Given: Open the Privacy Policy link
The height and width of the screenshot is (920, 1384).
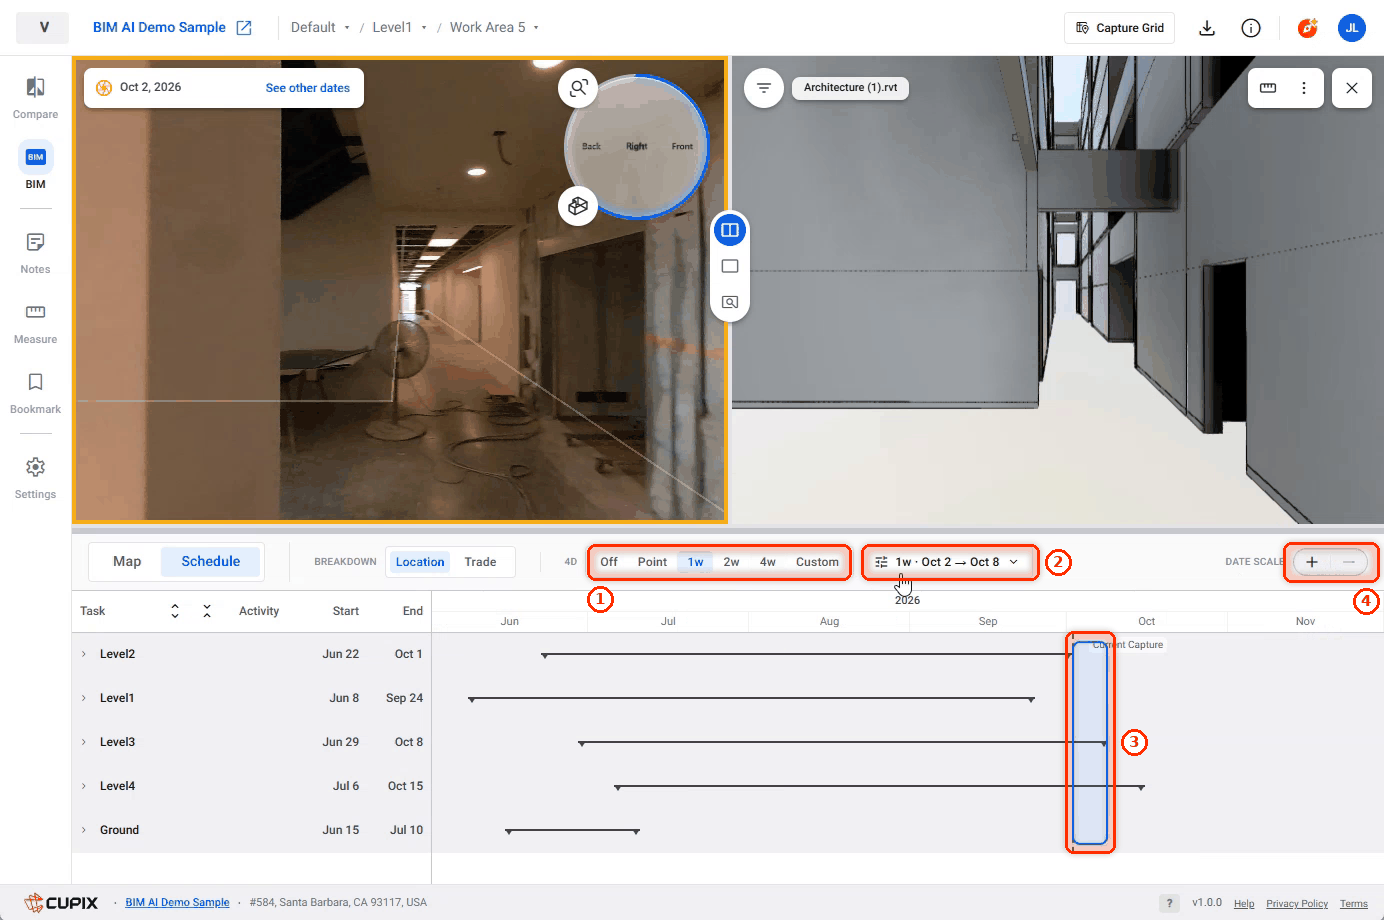Looking at the screenshot, I should [x=1297, y=903].
